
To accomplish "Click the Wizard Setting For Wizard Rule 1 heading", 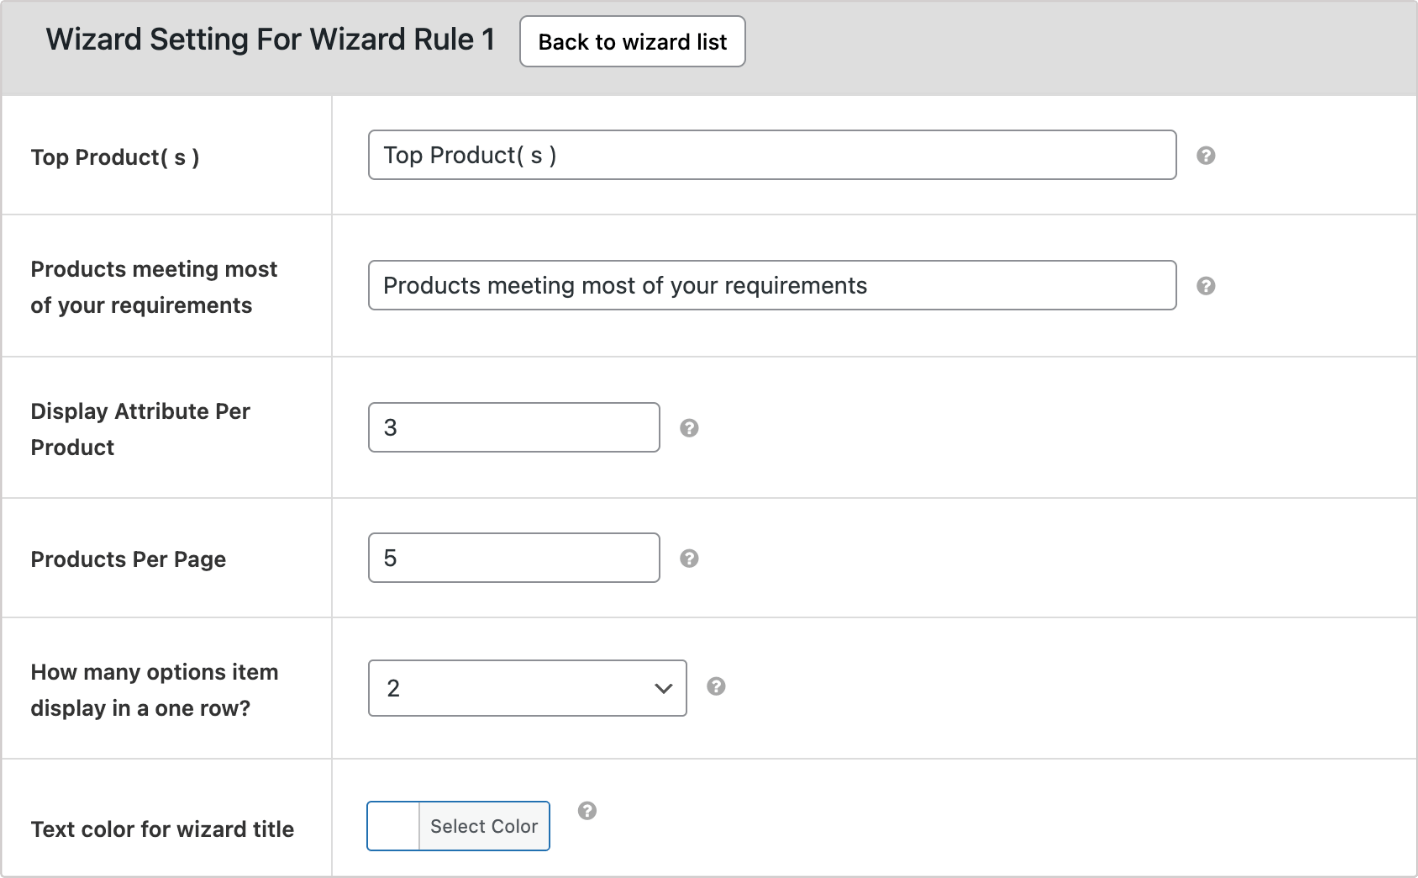I will point(270,39).
